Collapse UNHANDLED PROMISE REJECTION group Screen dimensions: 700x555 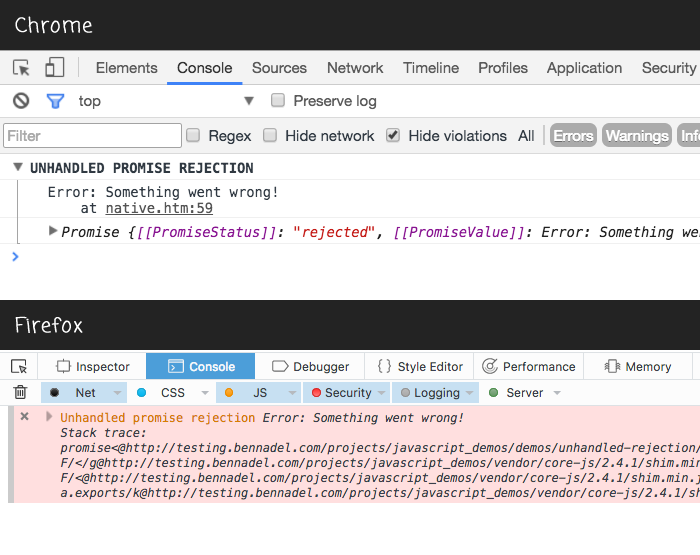(x=18, y=167)
